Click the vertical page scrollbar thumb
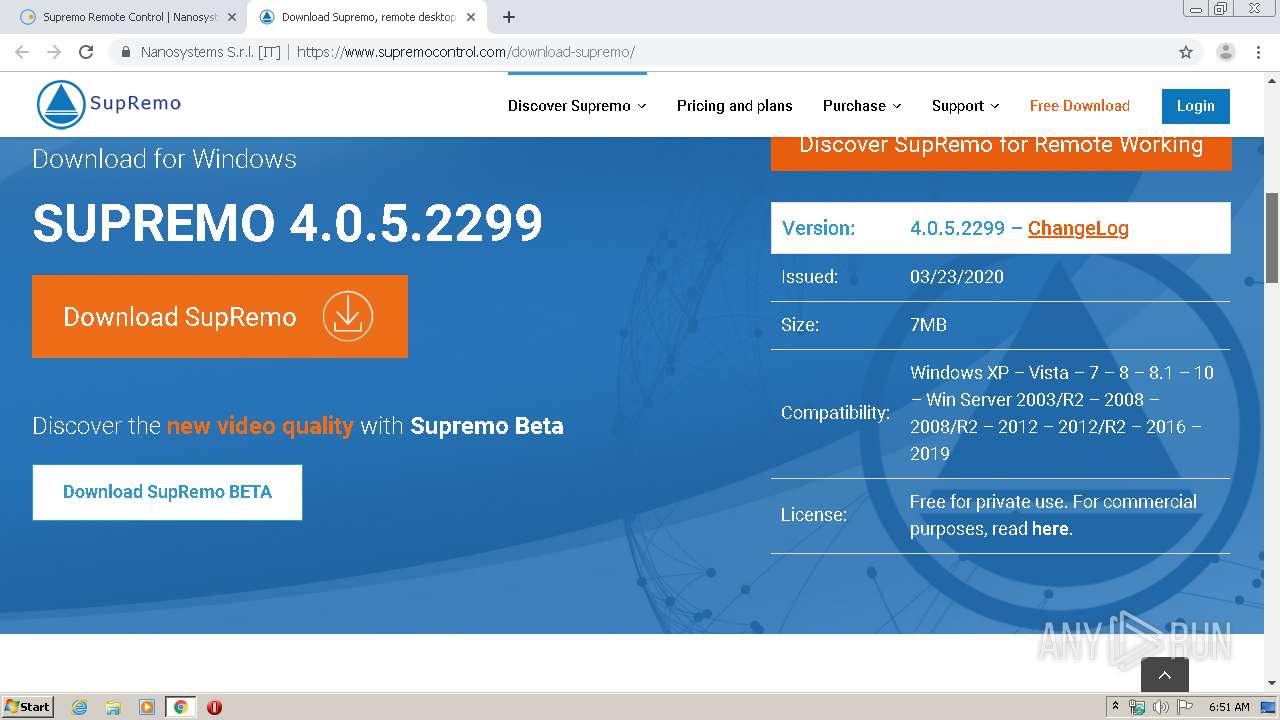The image size is (1280, 720). tap(1271, 237)
